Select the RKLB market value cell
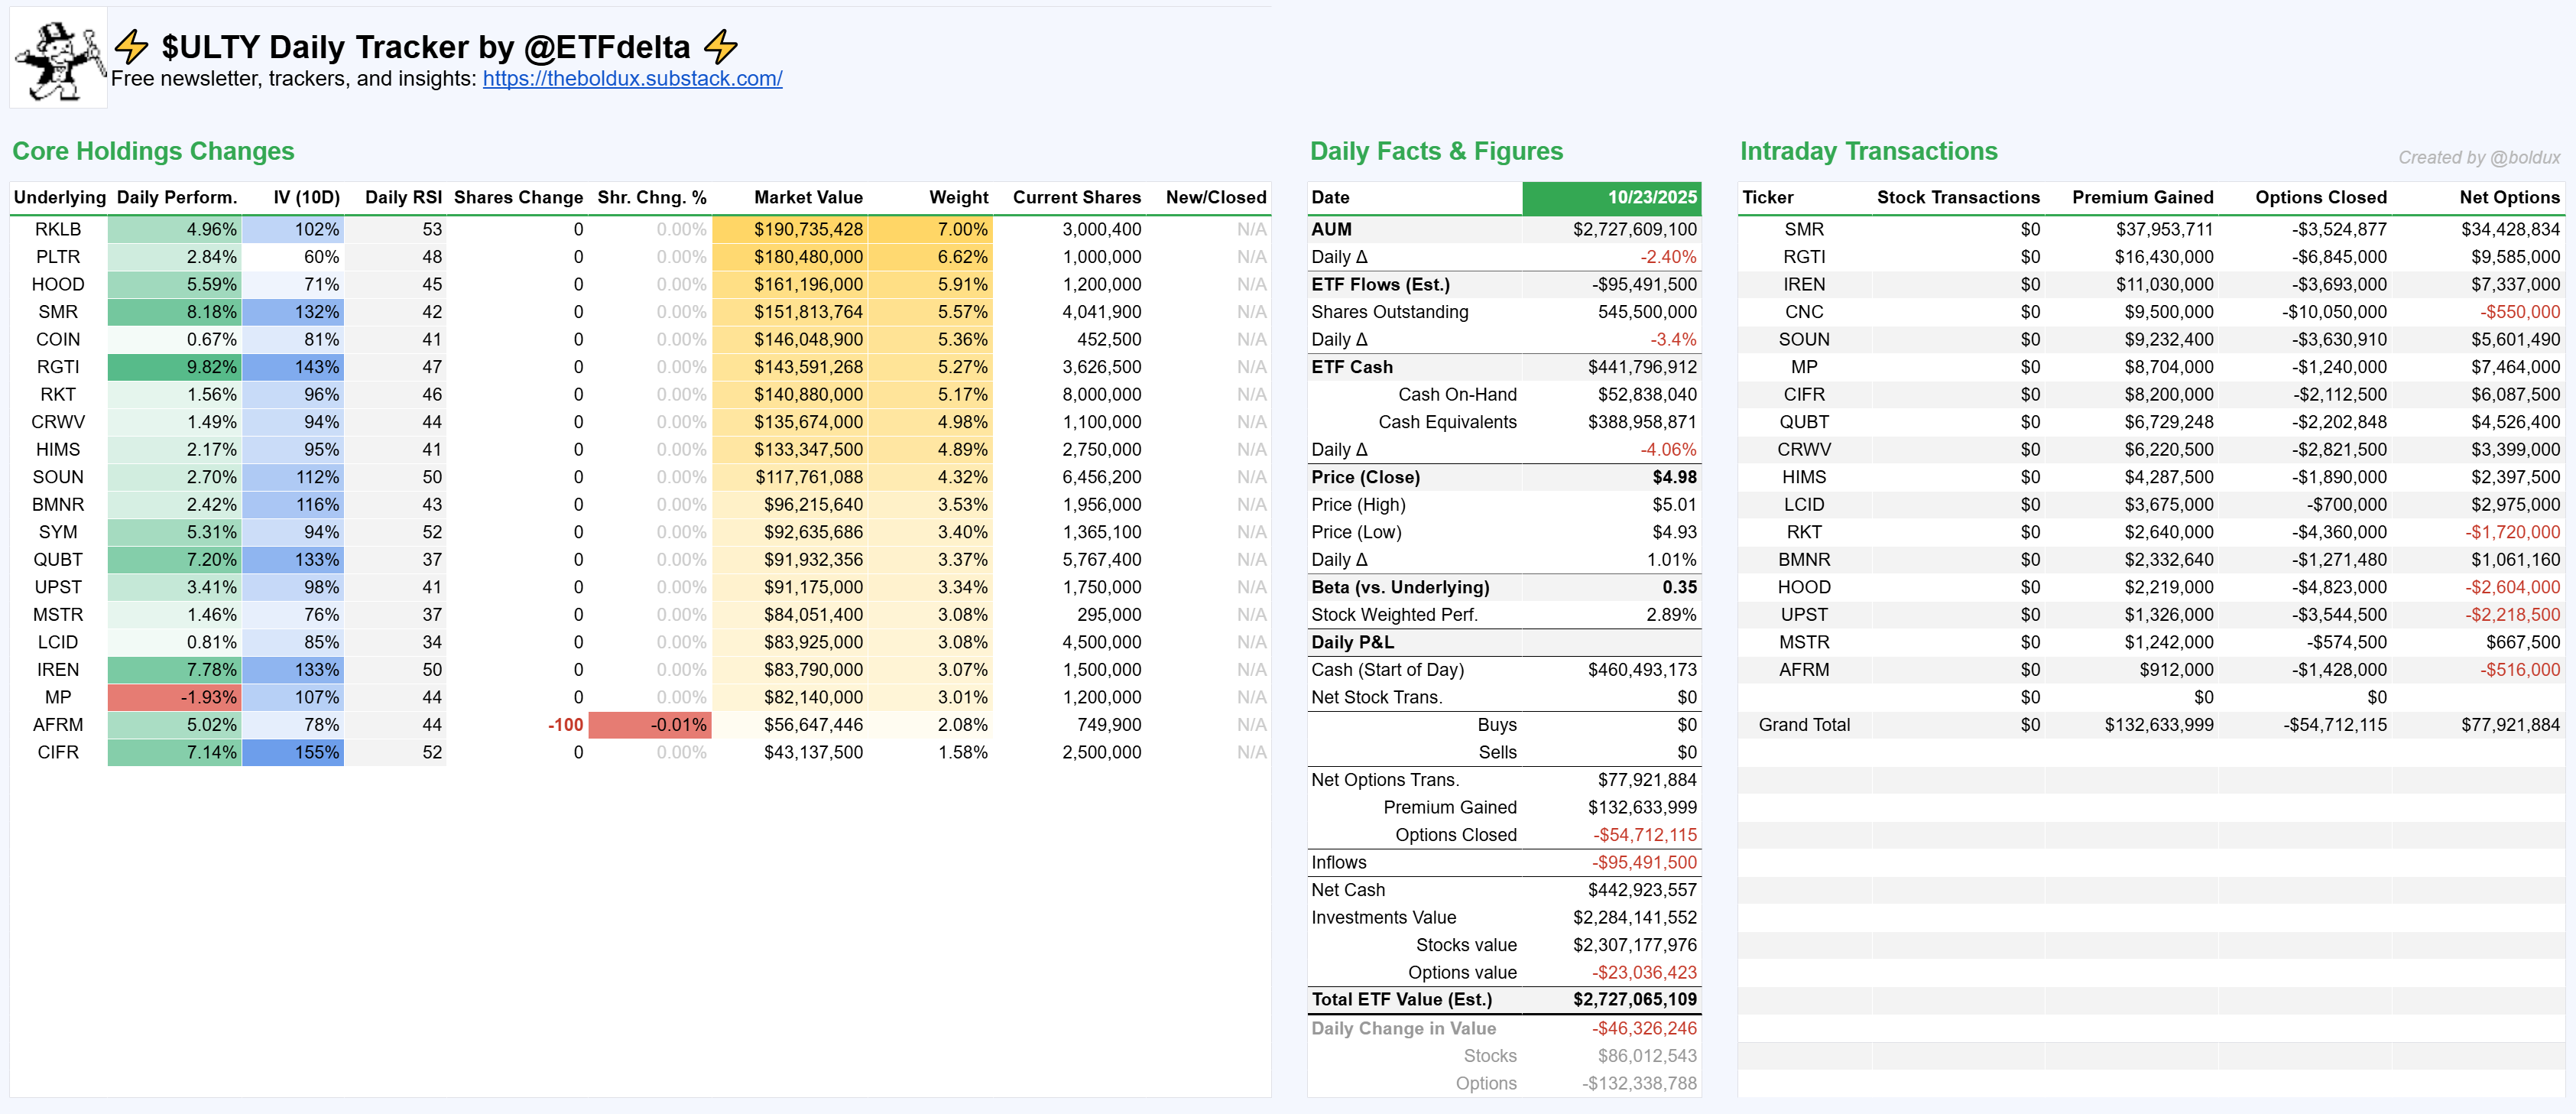2576x1114 pixels. tap(790, 229)
